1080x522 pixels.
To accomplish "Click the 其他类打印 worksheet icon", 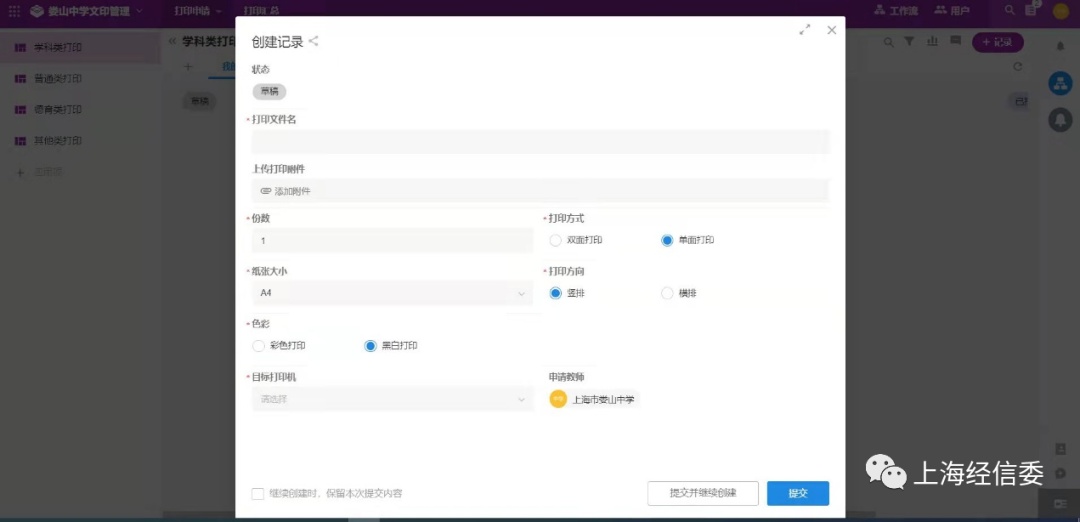I will click(x=21, y=140).
